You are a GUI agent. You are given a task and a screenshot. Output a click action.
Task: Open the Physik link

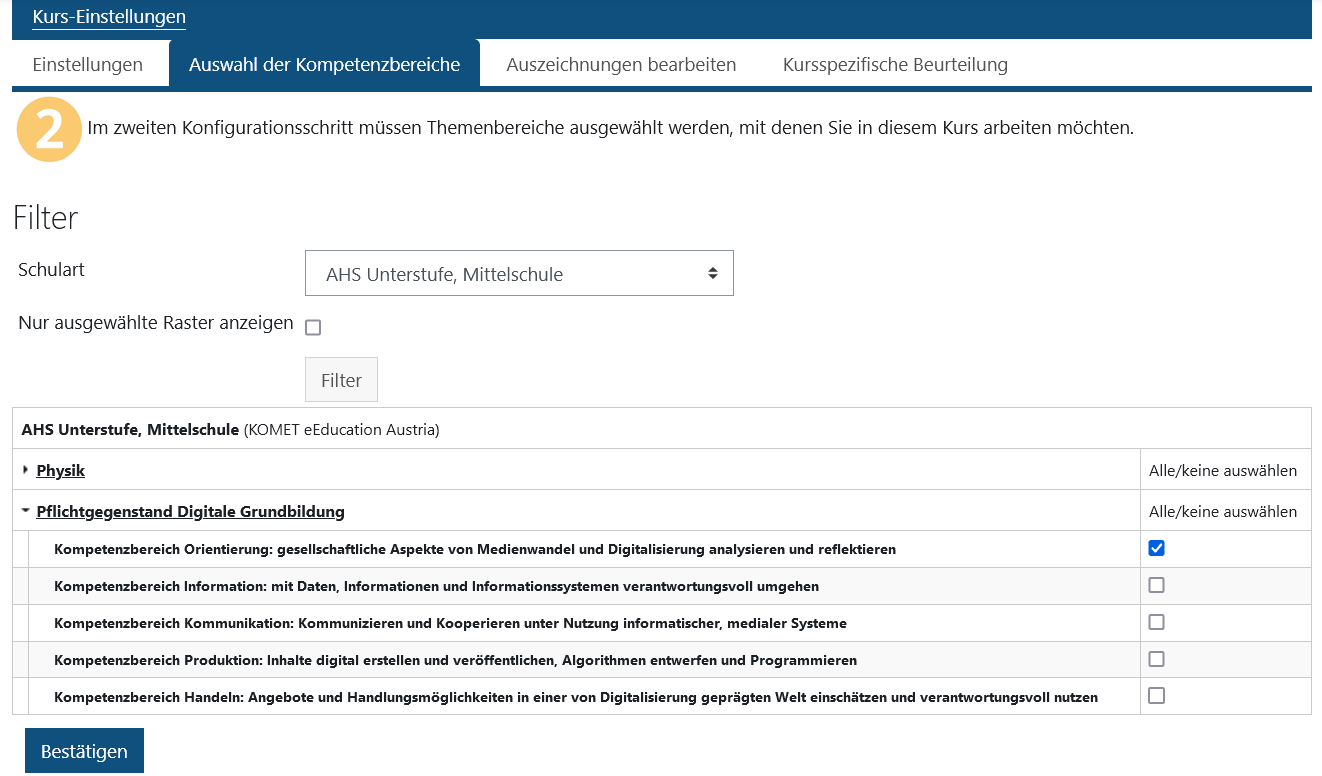tap(59, 470)
